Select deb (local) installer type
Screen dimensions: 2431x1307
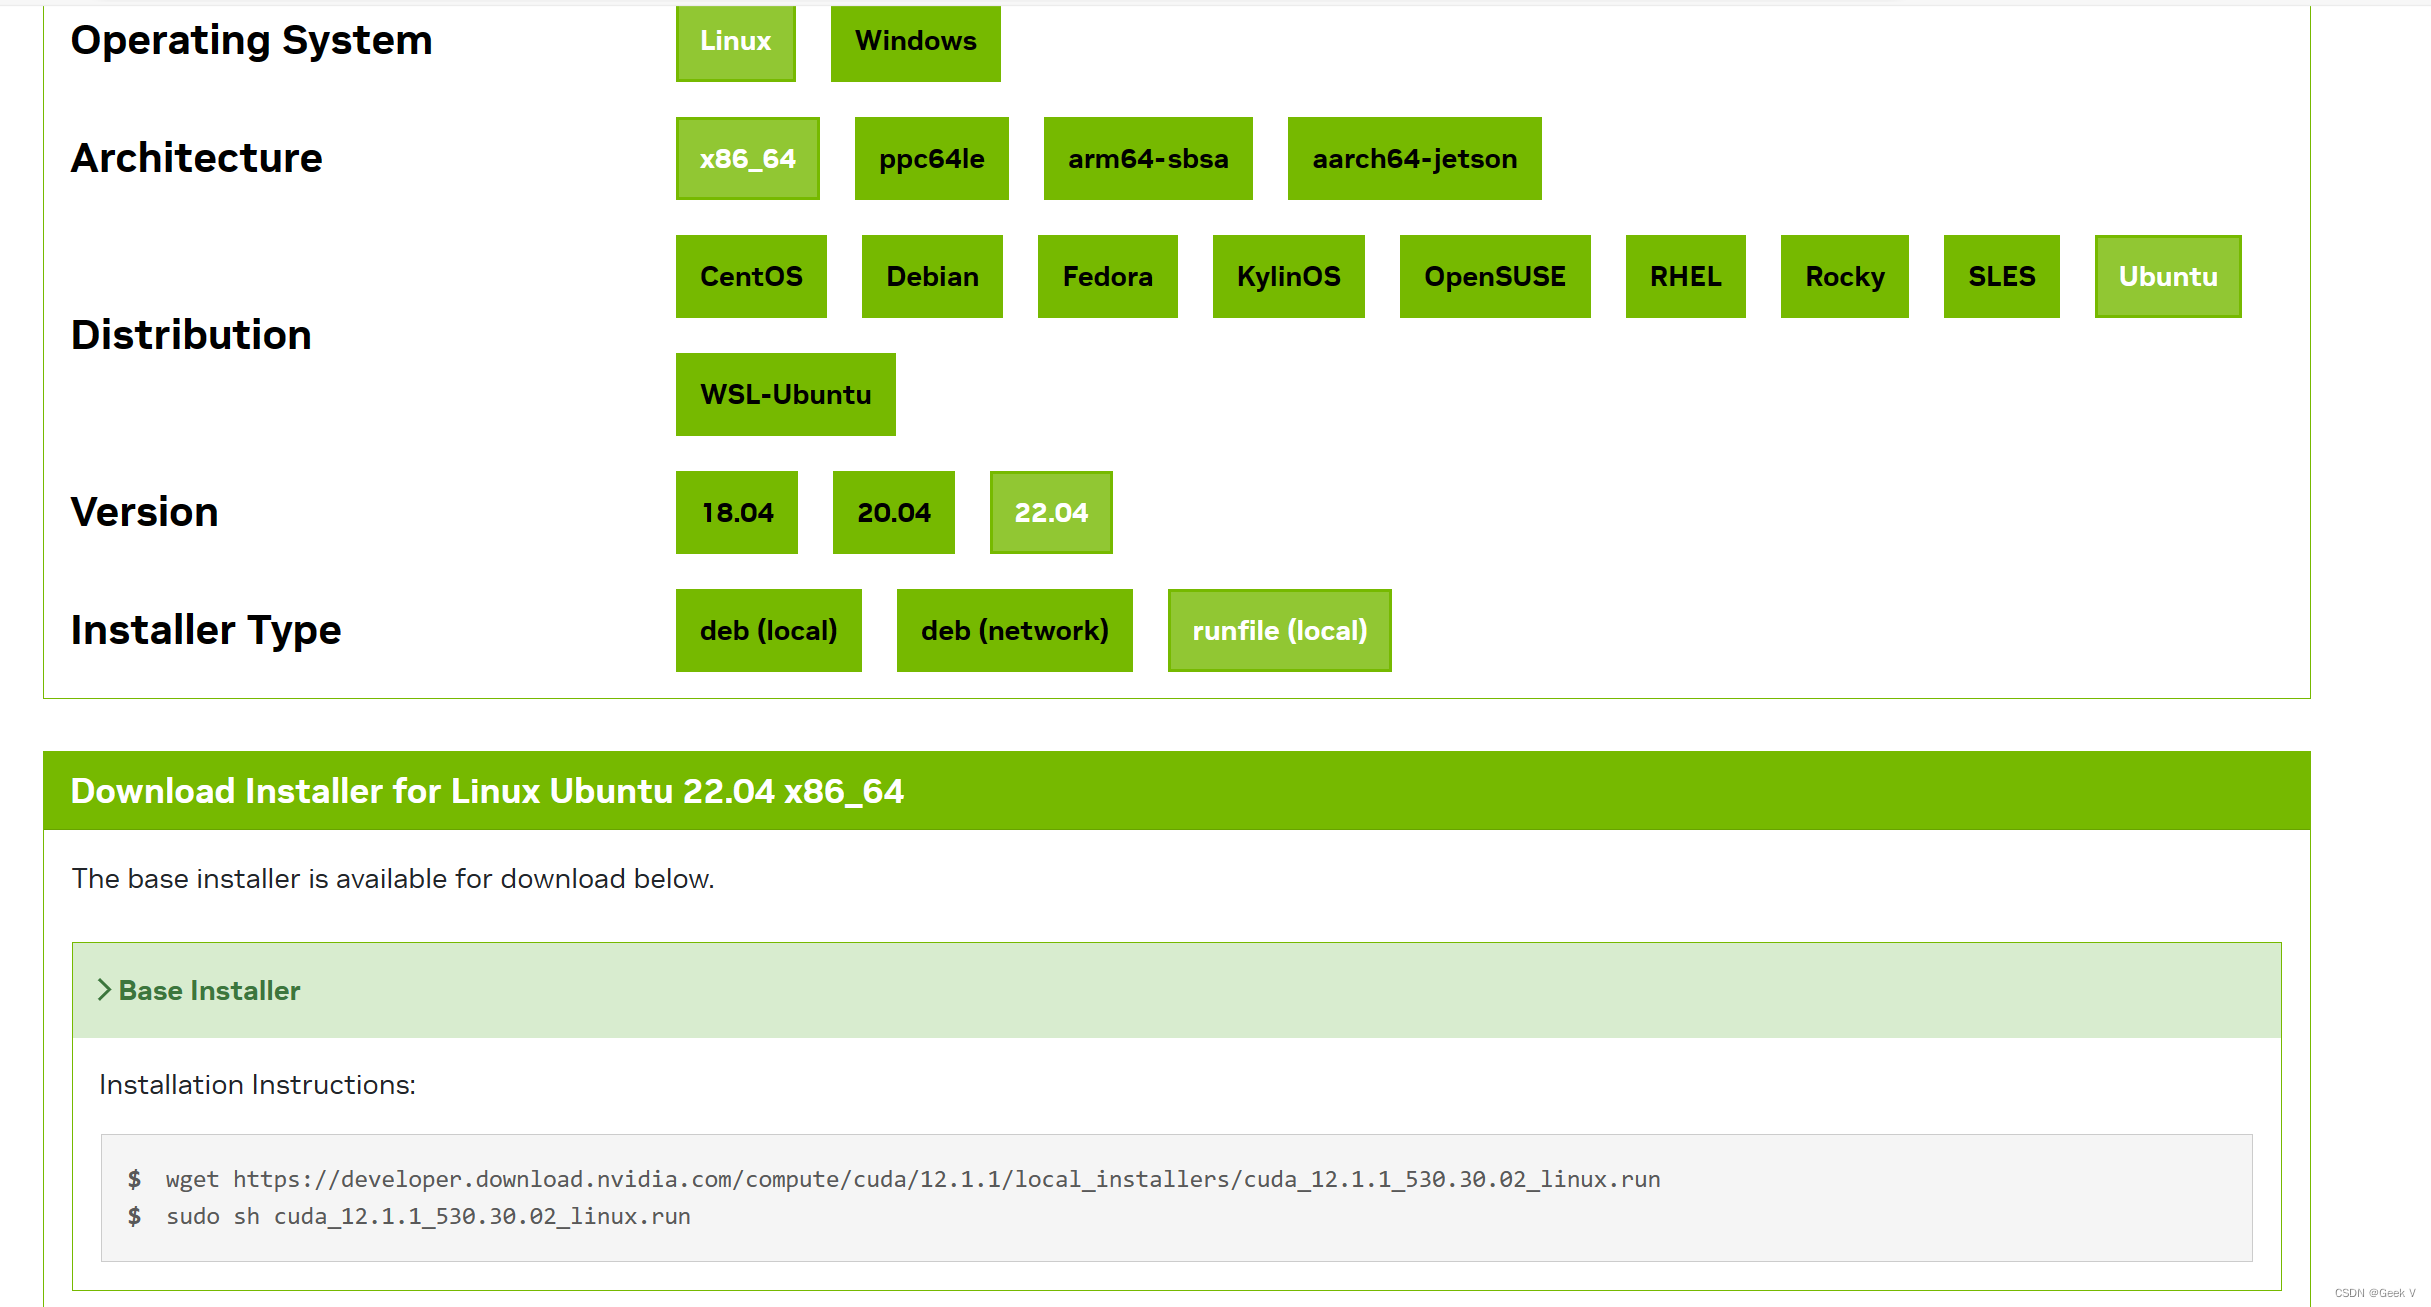point(768,630)
